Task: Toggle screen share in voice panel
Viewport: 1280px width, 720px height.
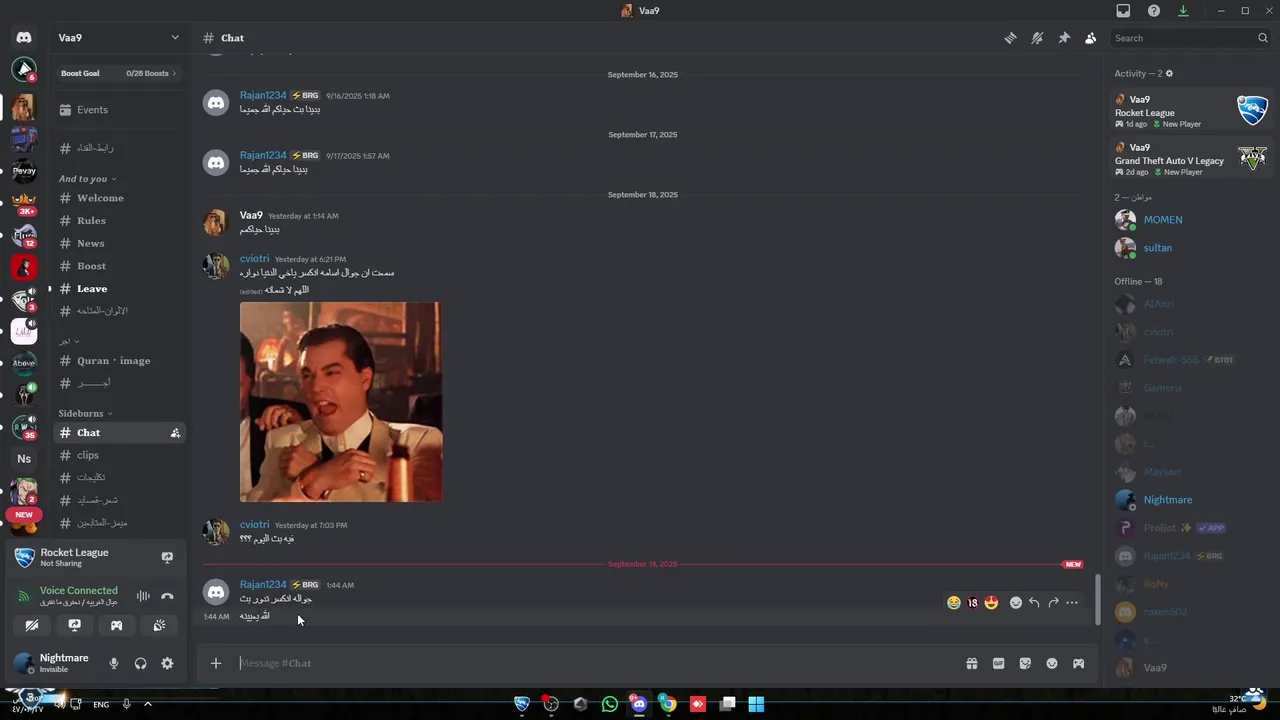Action: [x=74, y=625]
